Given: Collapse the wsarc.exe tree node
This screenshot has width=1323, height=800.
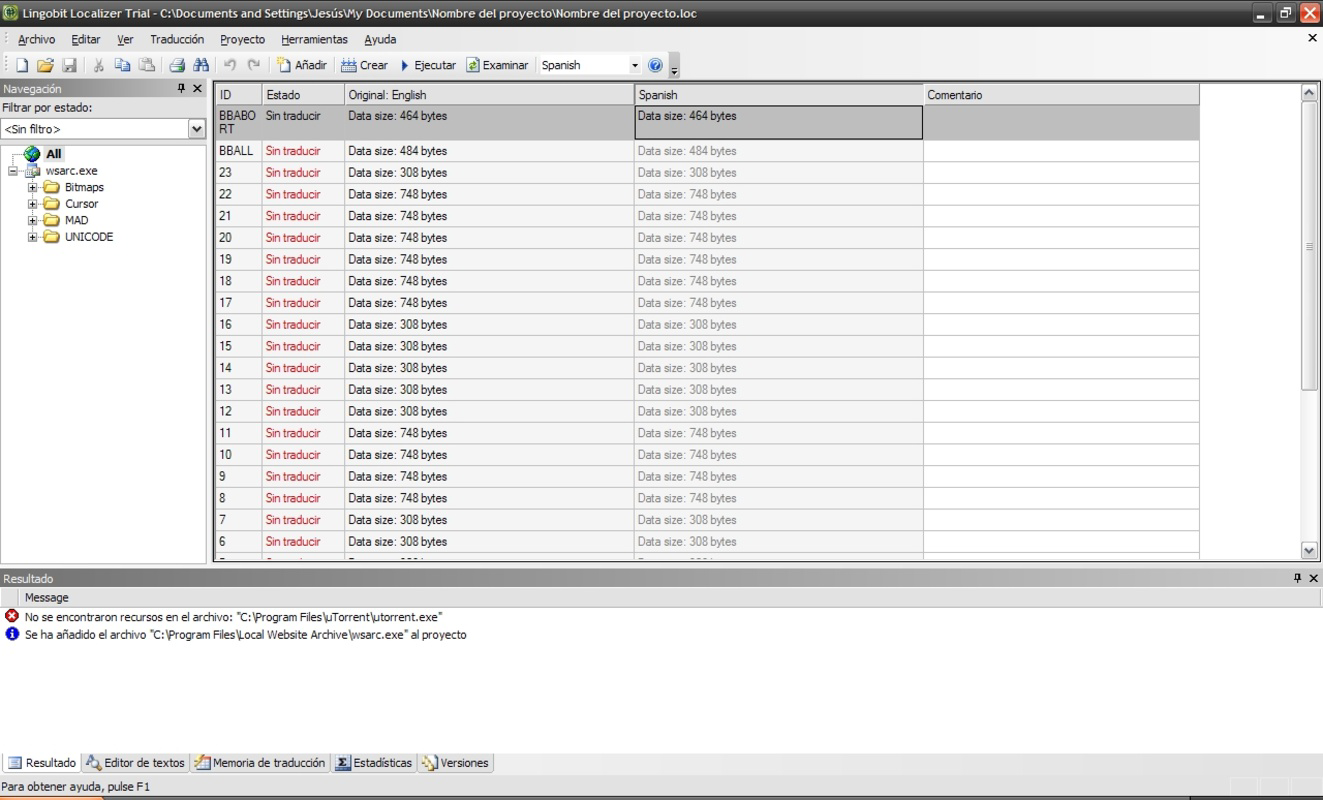Looking at the screenshot, I should pos(10,170).
